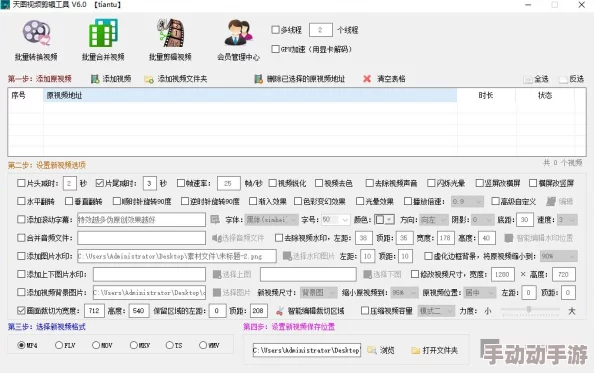Open subtitle 颜色 color picker
Image resolution: width=594 pixels, height=373 pixels.
click(x=385, y=219)
